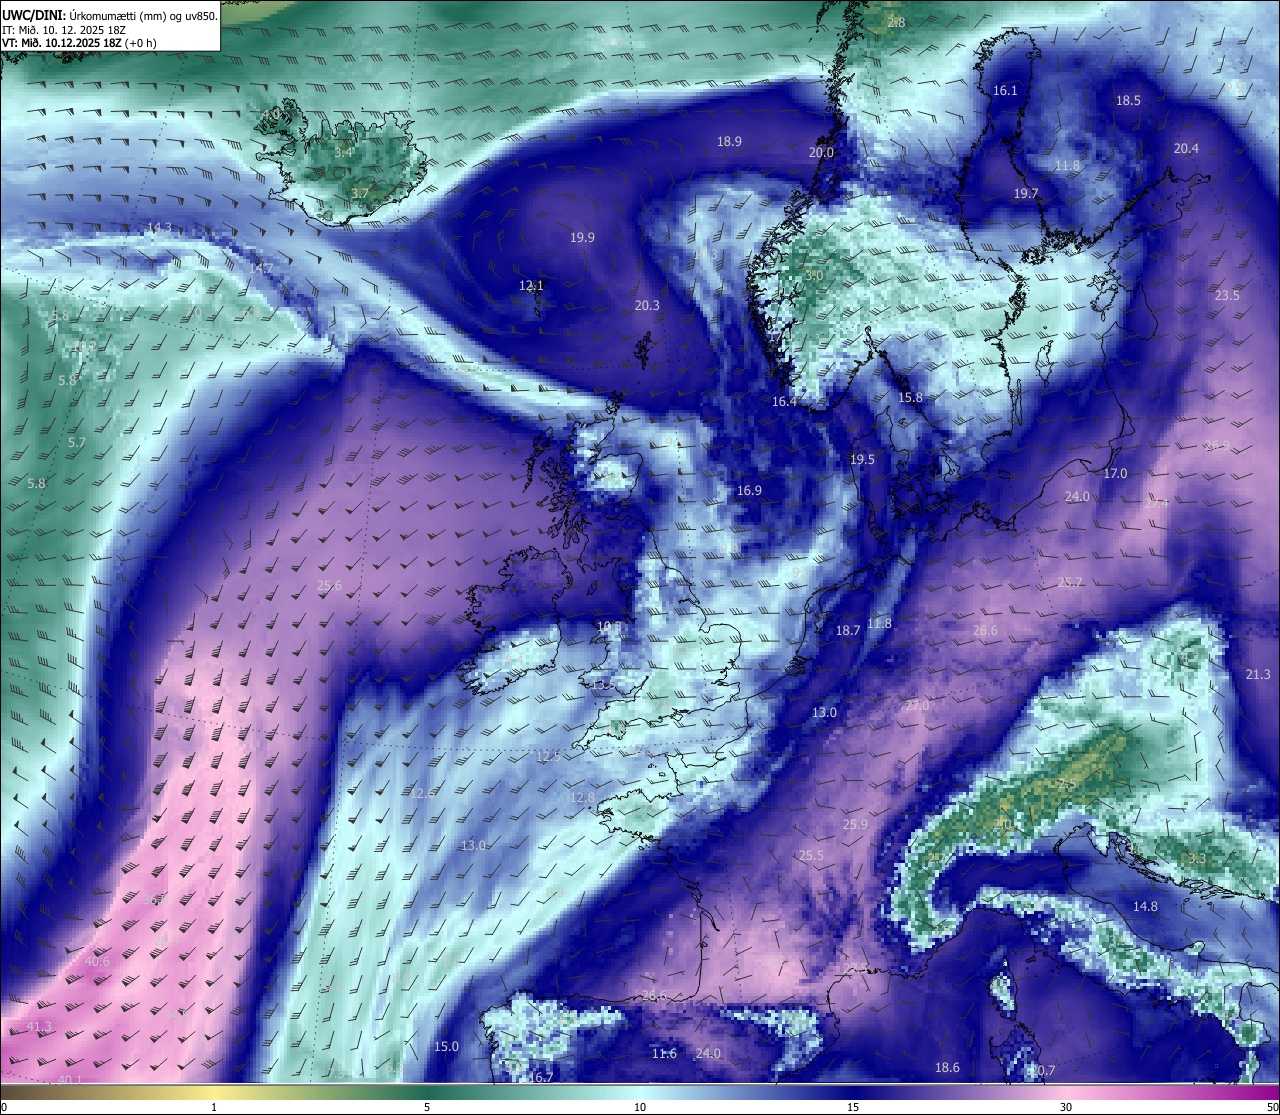
Task: Select the value label "14.7"
Action: point(261,269)
